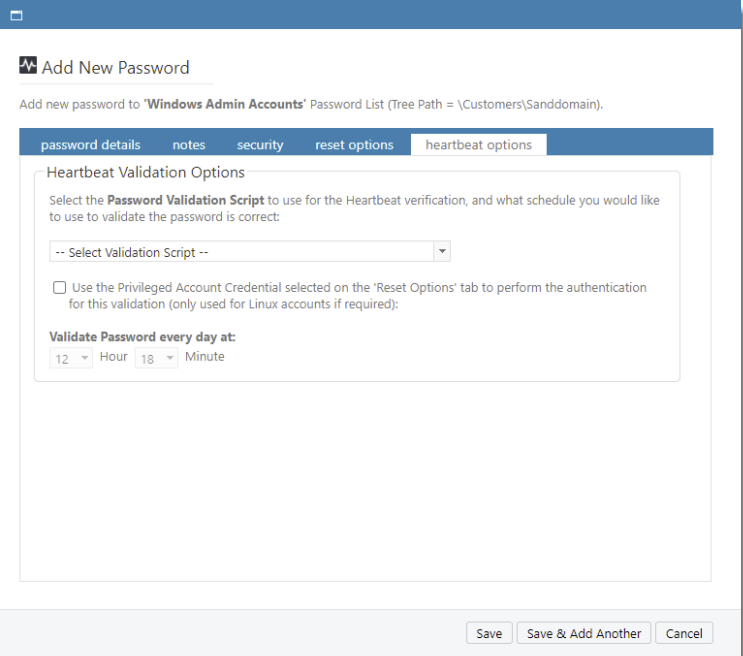743x656 pixels.
Task: Click the 'Validate Password every day at' label
Action: [142, 337]
